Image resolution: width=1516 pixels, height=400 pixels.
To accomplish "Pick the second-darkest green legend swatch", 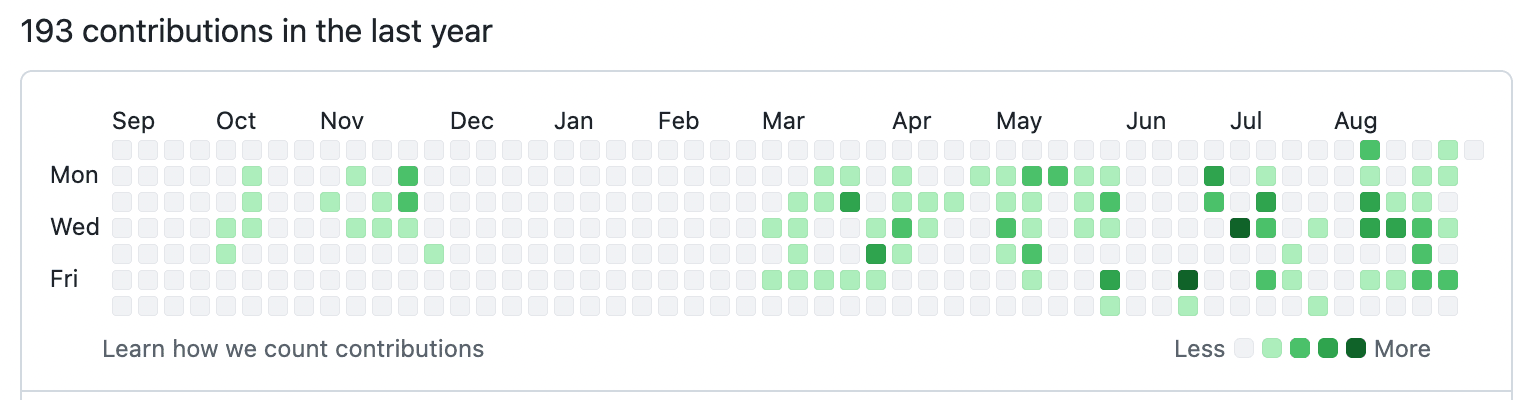I will click(x=1328, y=349).
